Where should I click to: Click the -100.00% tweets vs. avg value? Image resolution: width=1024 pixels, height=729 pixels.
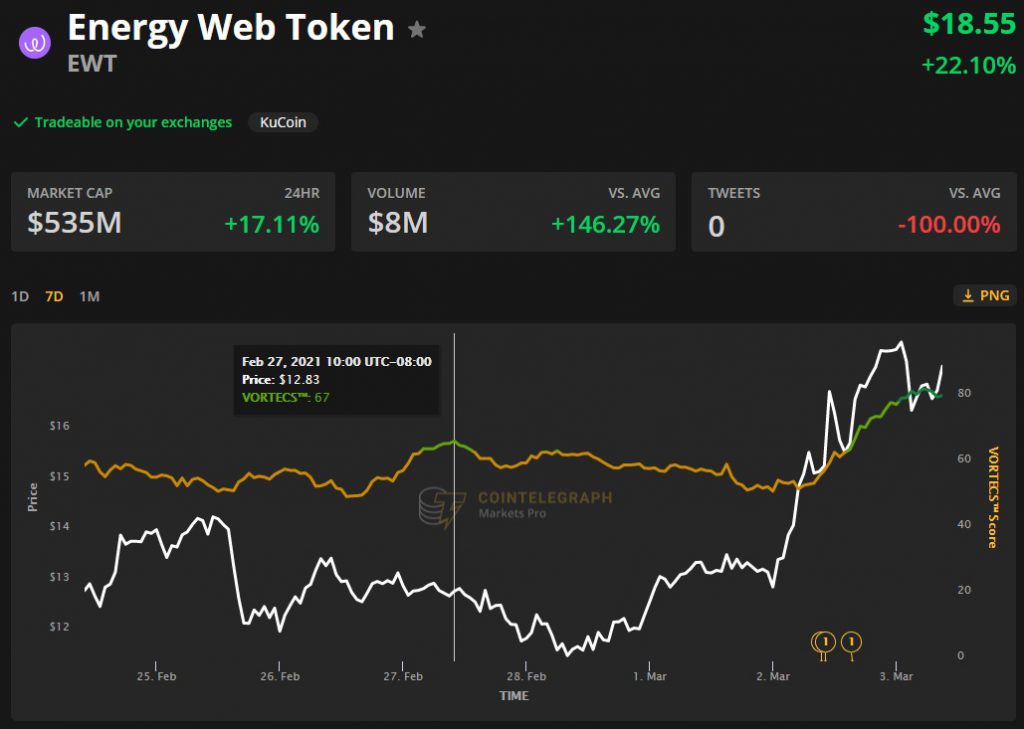click(x=949, y=225)
